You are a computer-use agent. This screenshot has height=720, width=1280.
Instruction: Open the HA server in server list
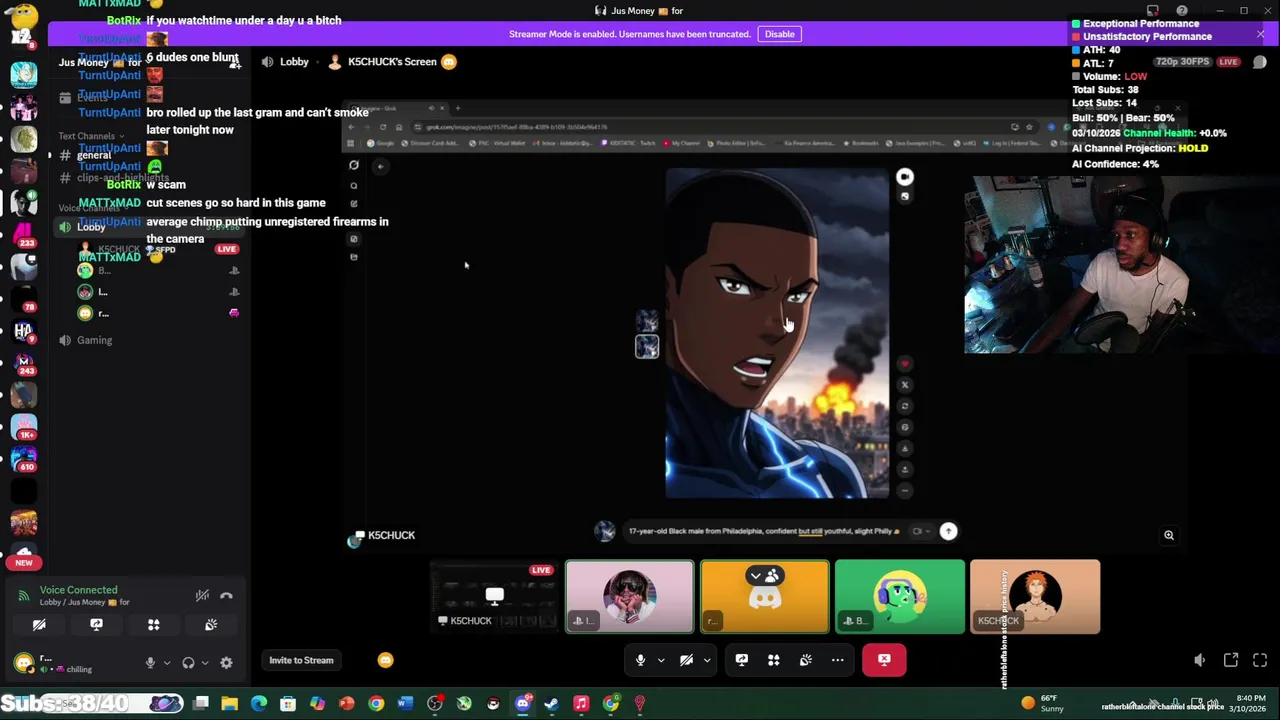coord(24,331)
